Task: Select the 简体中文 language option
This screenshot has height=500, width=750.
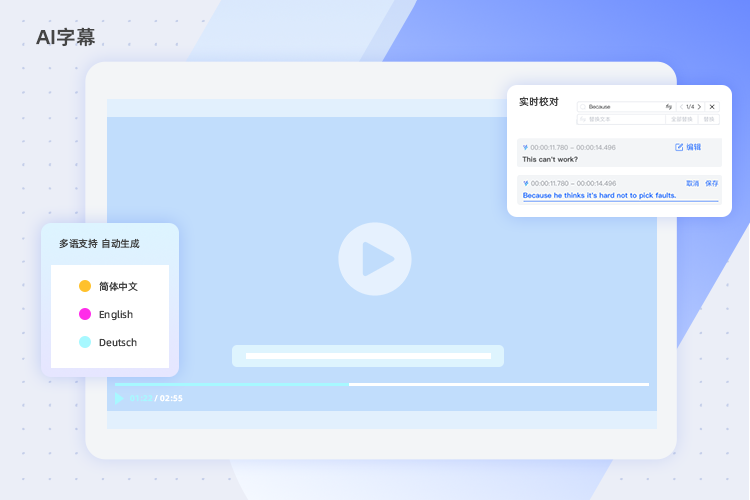Action: click(118, 286)
